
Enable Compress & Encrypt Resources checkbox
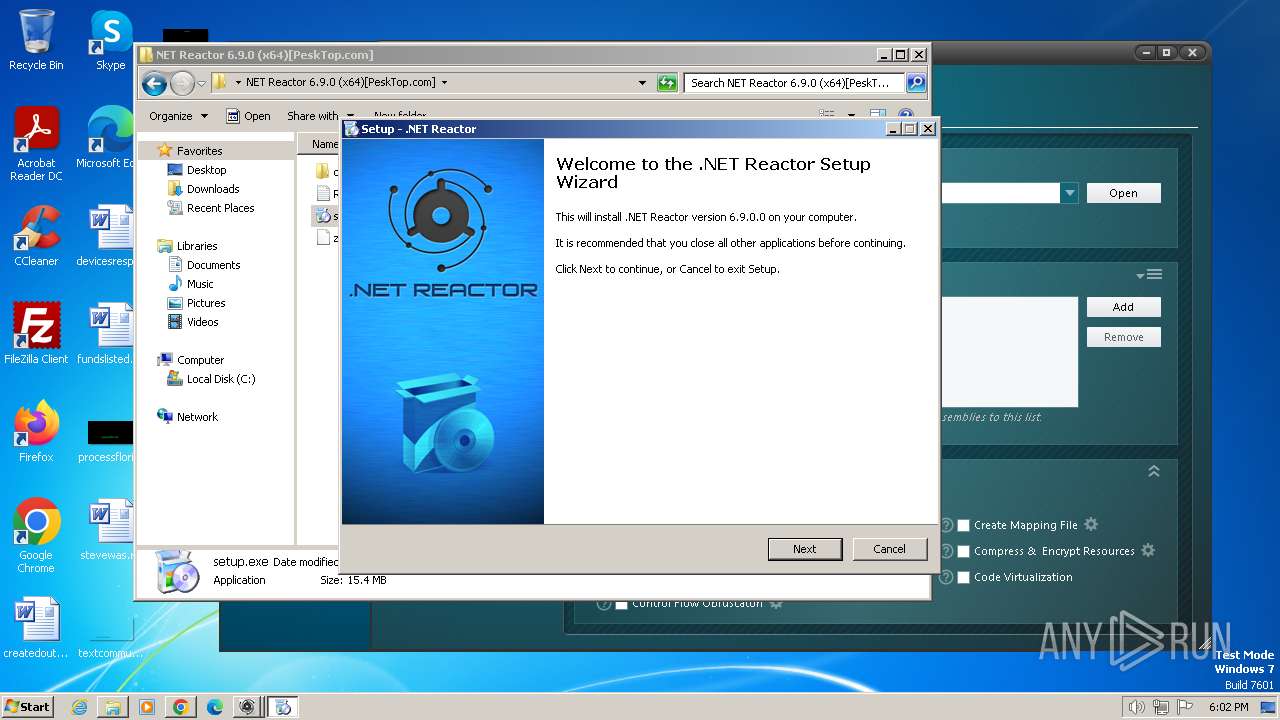964,551
